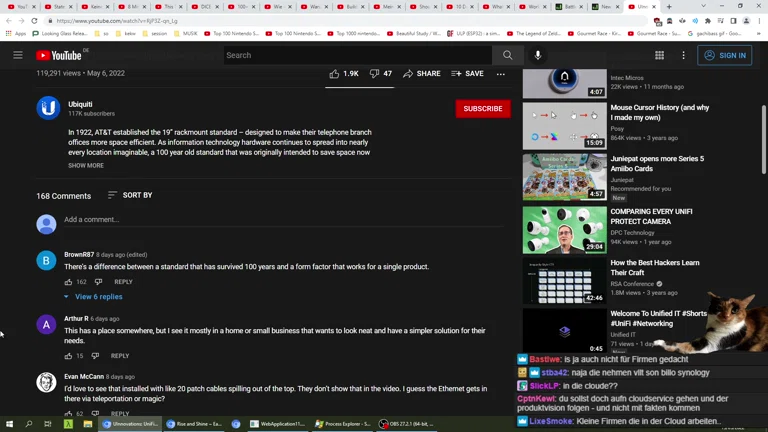
Task: Open the Apps bookmark shortcut
Action: pos(16,34)
